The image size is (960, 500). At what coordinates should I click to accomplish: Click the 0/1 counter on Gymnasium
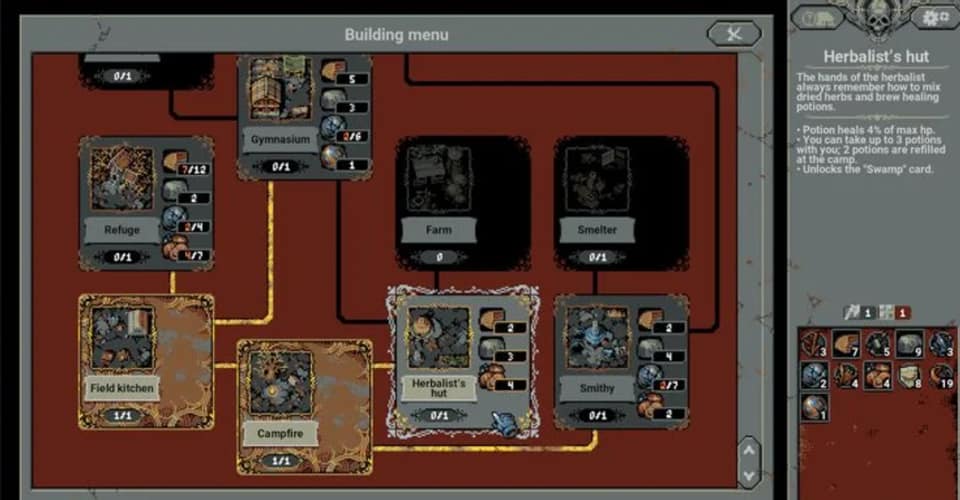[280, 166]
